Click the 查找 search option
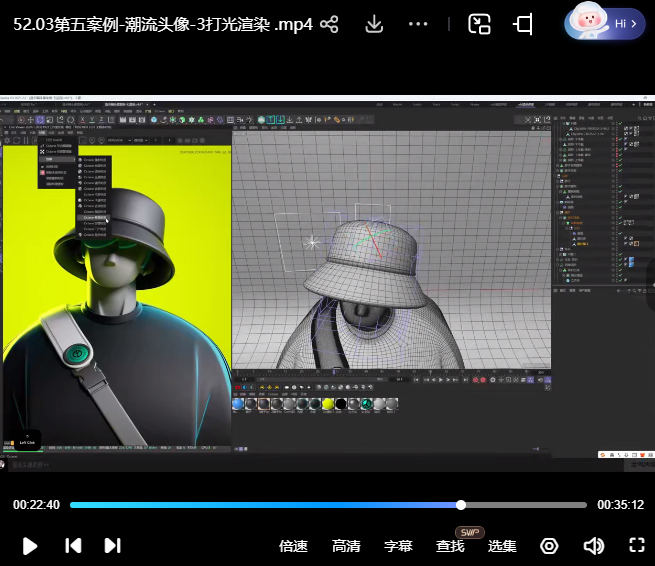 [x=450, y=546]
